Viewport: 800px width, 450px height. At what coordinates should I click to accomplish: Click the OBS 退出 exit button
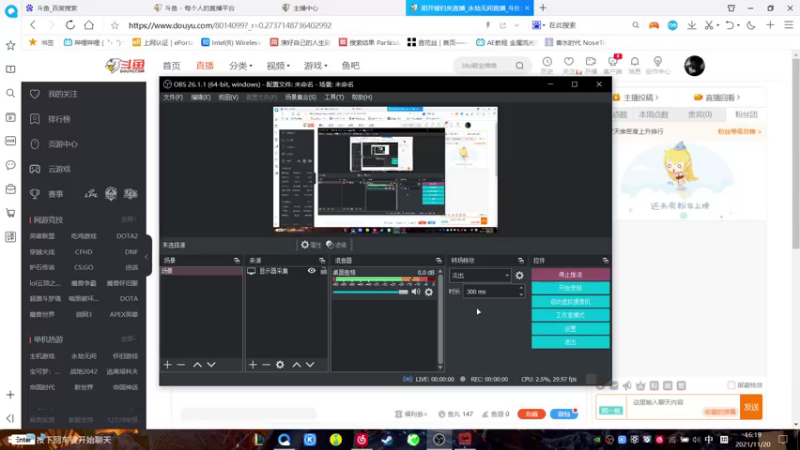click(570, 342)
